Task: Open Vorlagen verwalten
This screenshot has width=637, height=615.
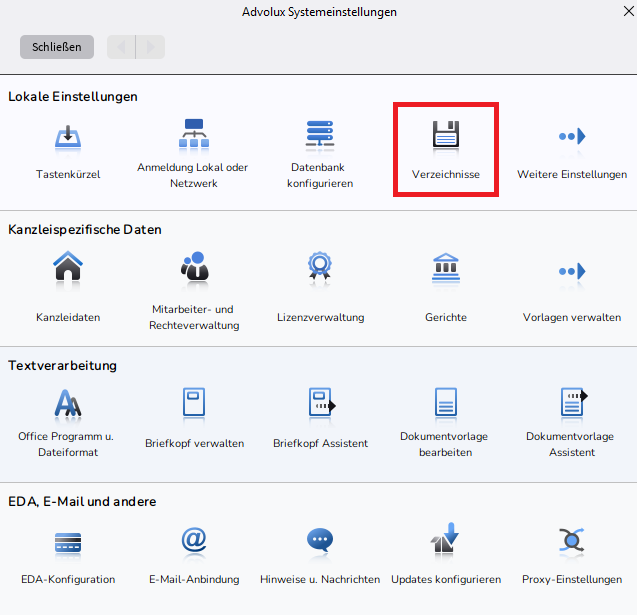Action: click(572, 270)
